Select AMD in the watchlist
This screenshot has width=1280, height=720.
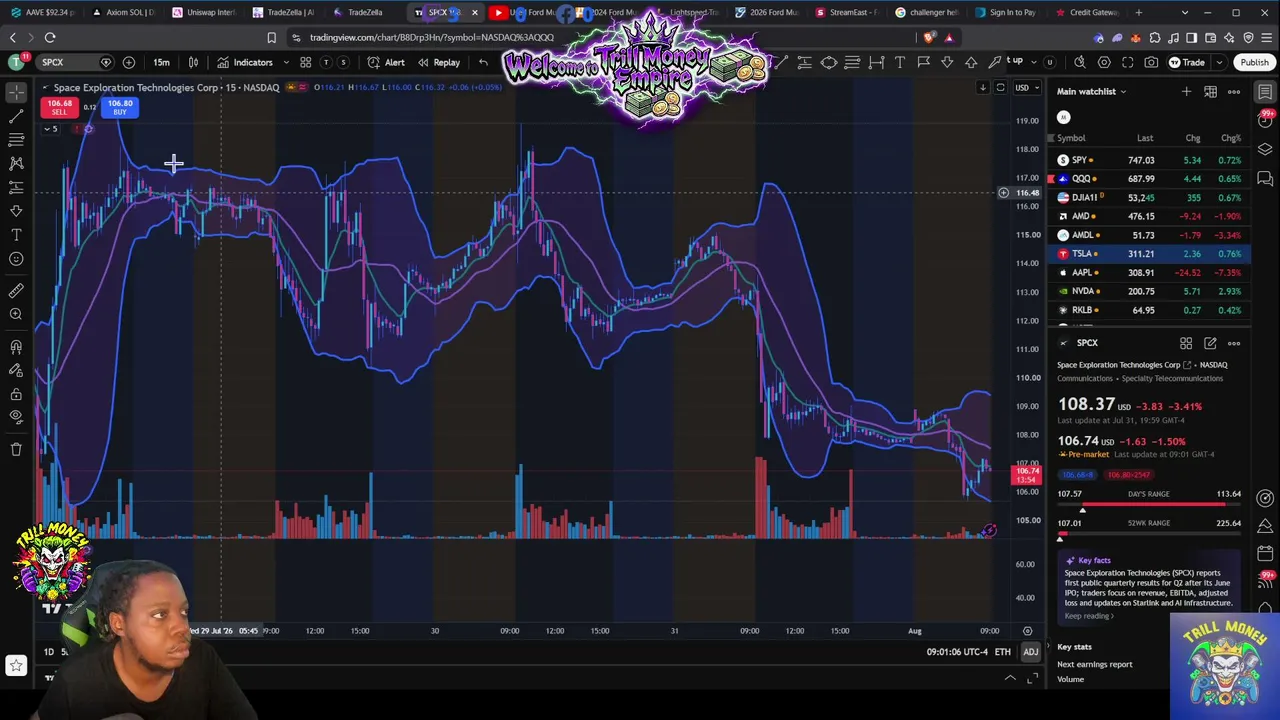1148,216
